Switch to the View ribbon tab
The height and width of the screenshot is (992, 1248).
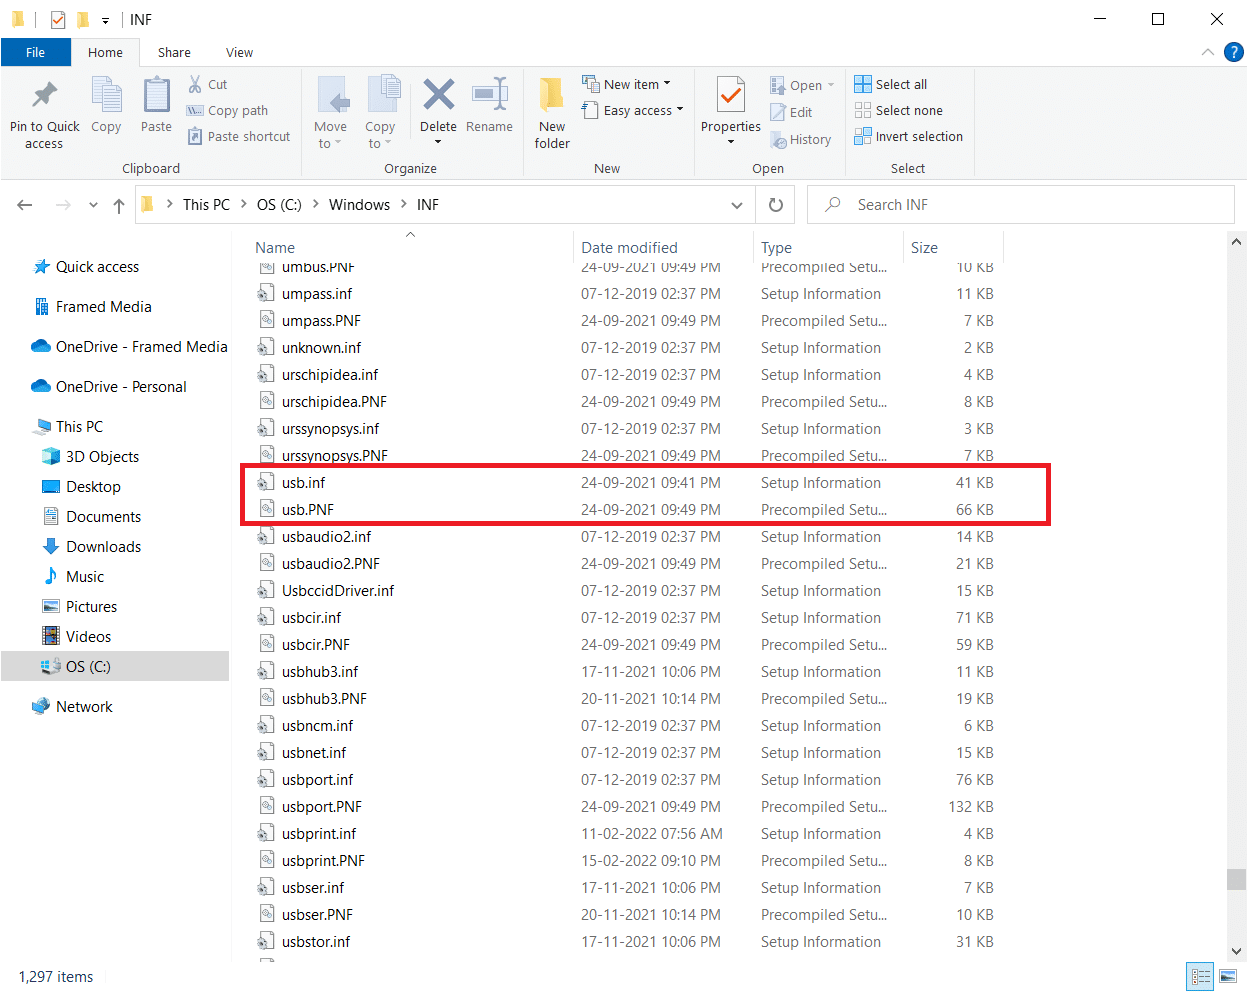pos(239,52)
